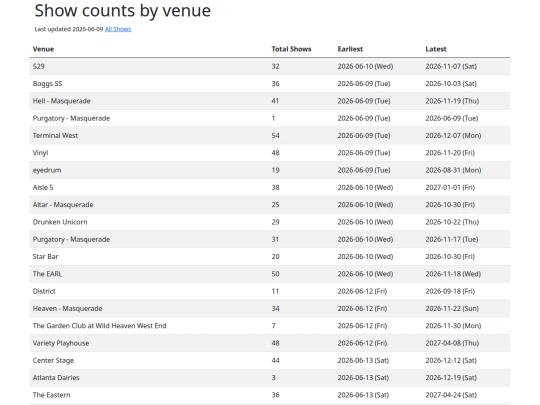
Task: Click the latest date 2026-10-22 (Thu)
Action: click(x=452, y=222)
